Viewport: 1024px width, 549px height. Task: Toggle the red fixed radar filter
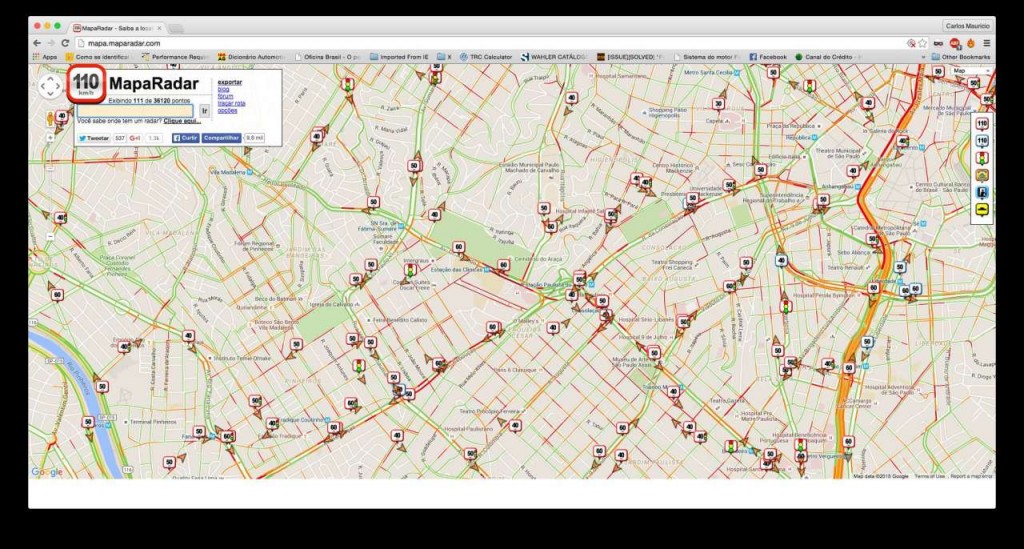click(982, 124)
